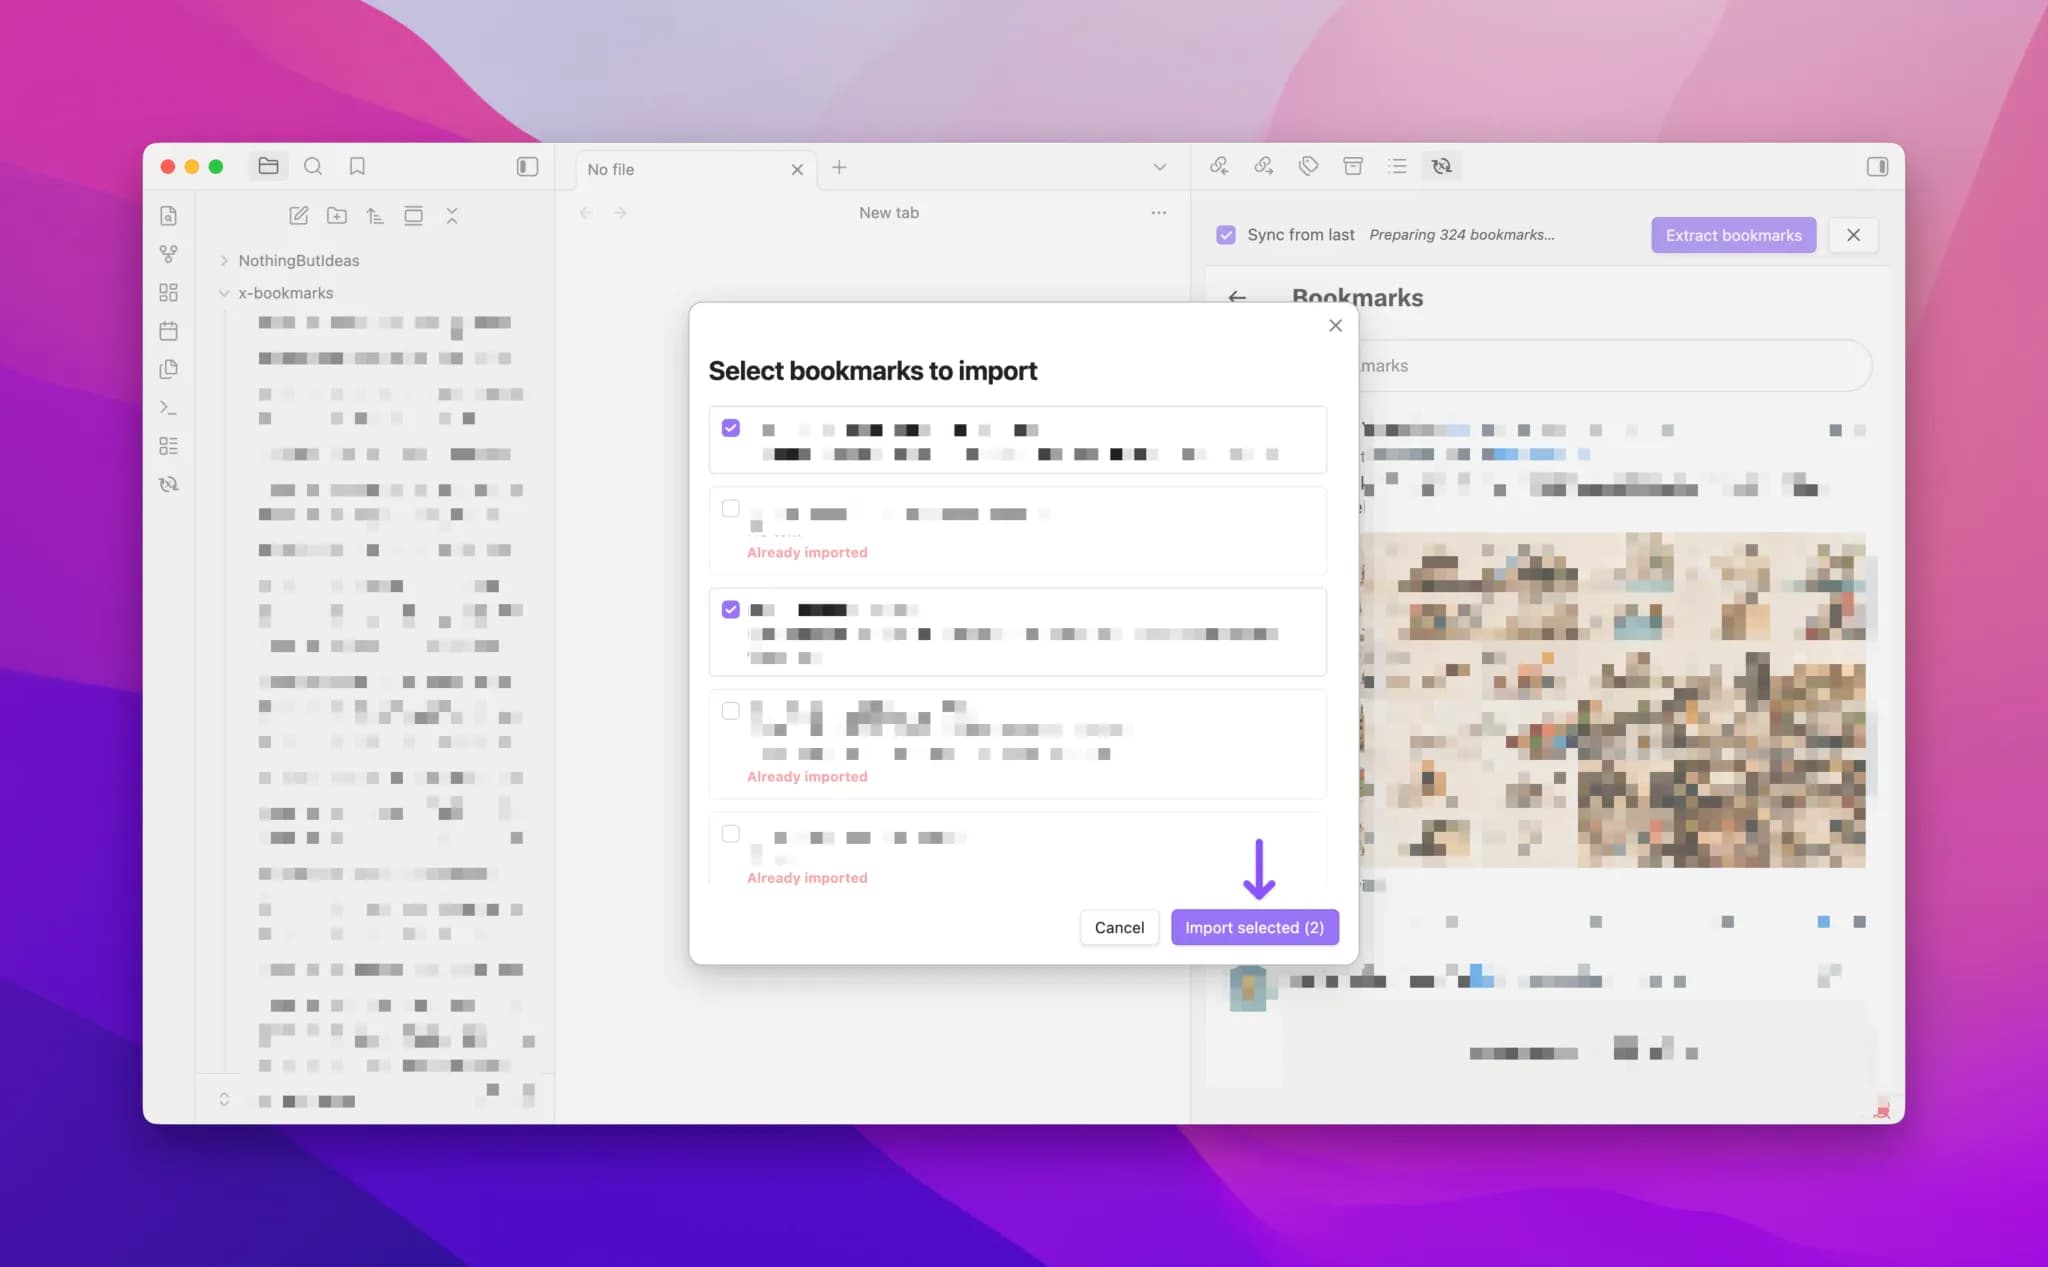Open today's daily note calendar icon

point(168,331)
